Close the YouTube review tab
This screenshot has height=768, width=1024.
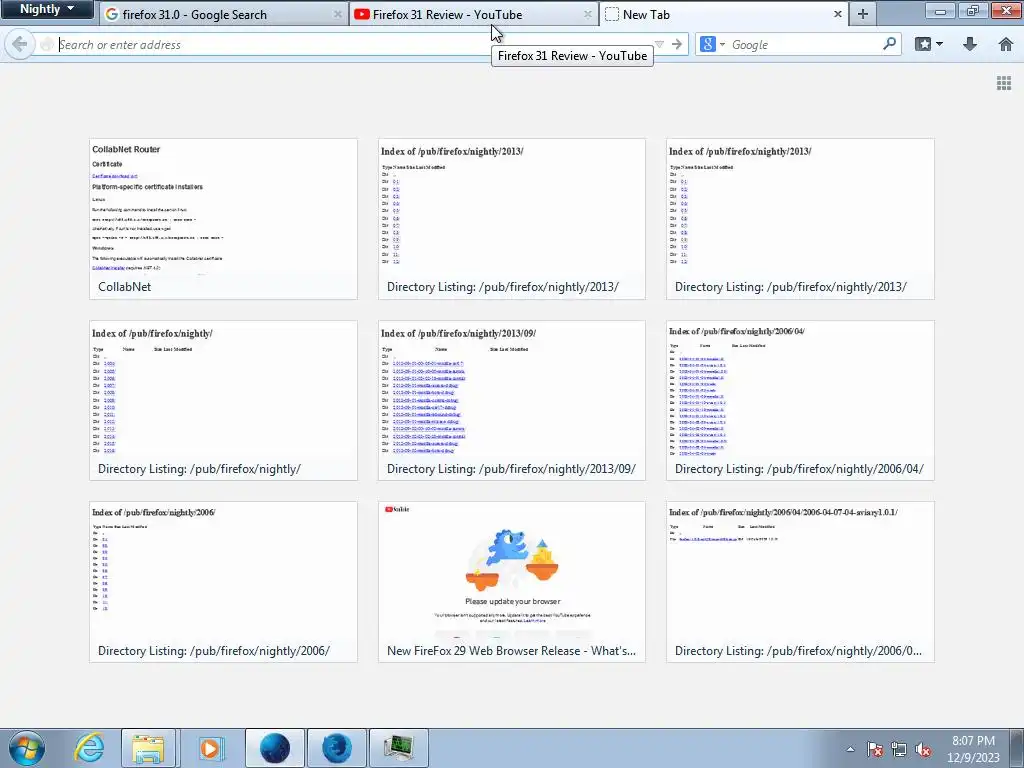587,14
